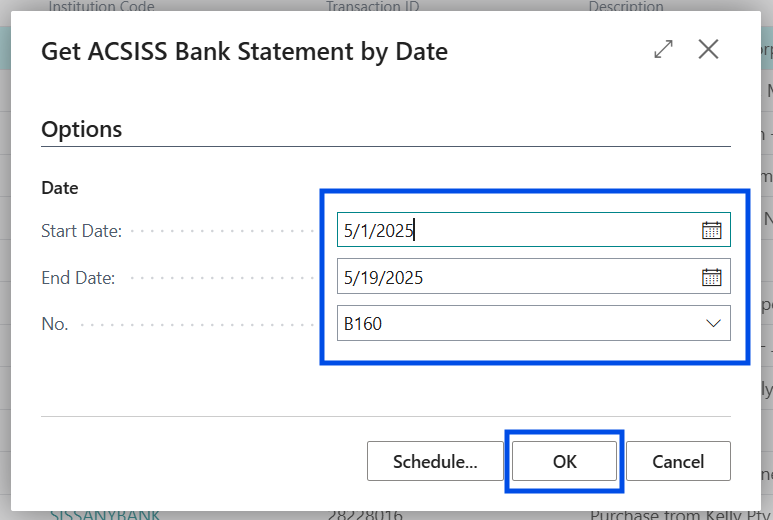Click the End Date label
773x520 pixels.
(x=78, y=278)
